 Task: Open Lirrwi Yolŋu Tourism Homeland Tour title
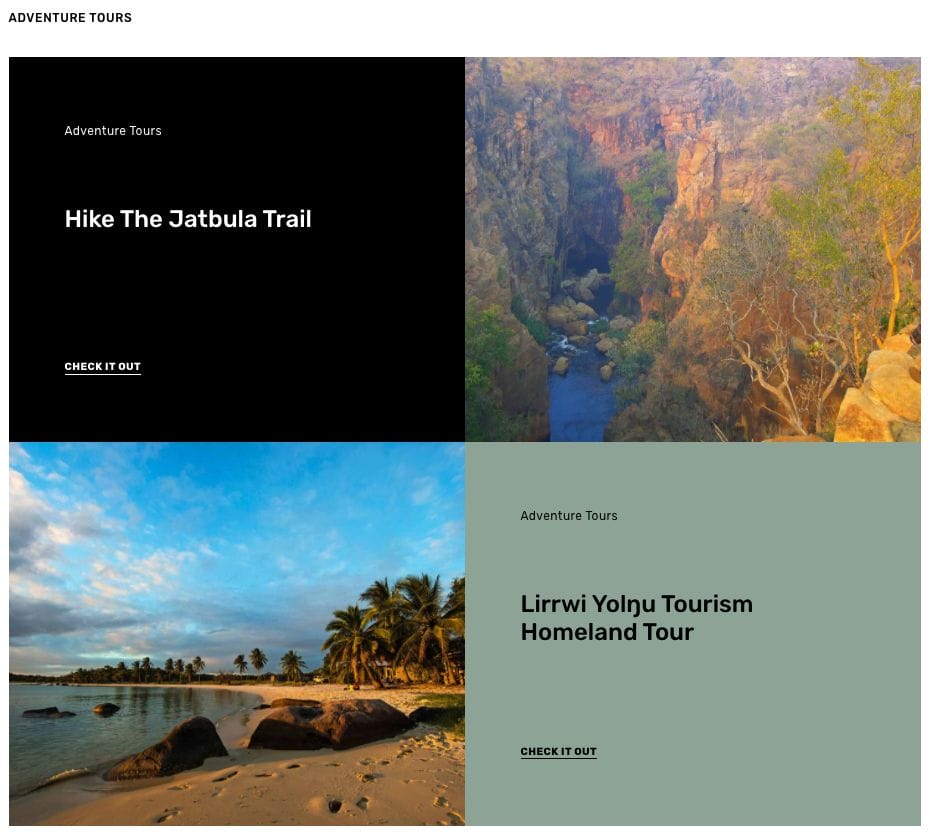[x=637, y=618]
